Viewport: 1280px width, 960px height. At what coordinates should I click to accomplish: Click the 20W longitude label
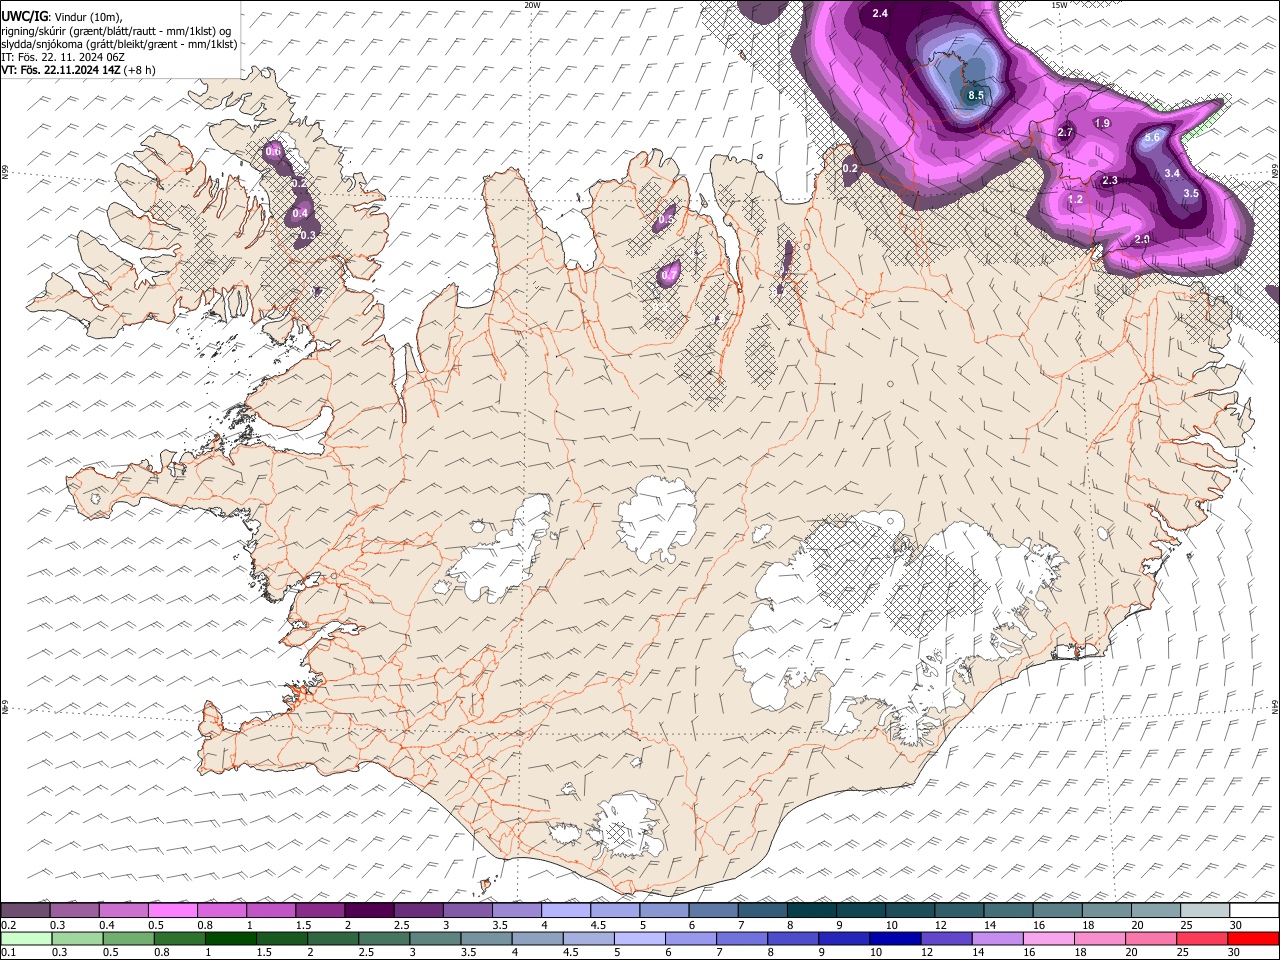coord(532,5)
